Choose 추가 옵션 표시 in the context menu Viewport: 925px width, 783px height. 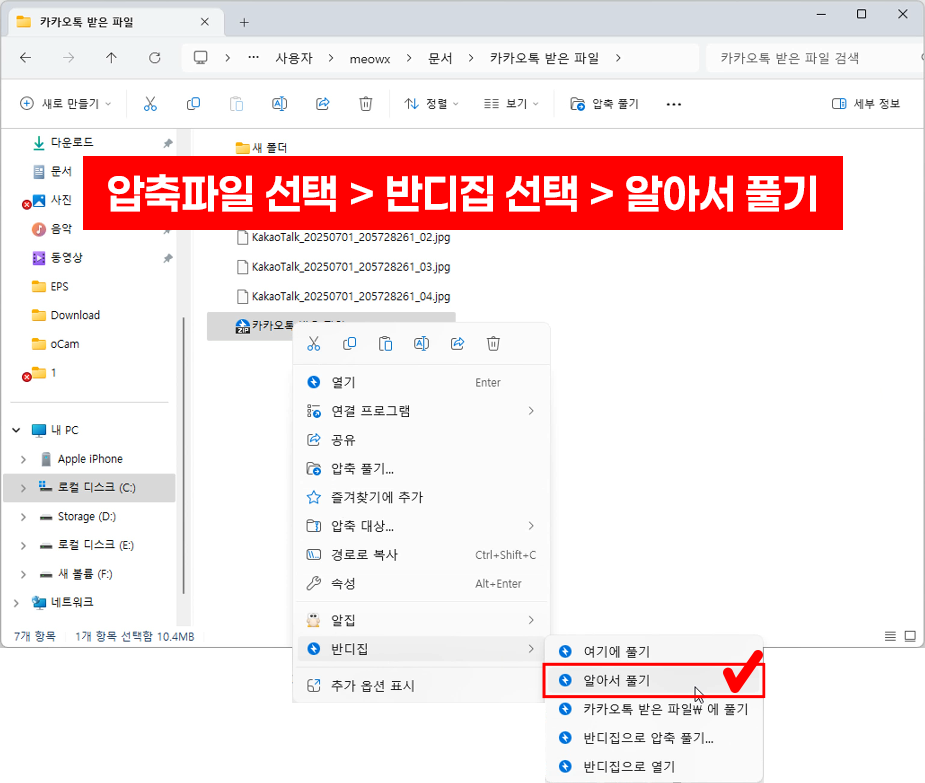tap(421, 686)
